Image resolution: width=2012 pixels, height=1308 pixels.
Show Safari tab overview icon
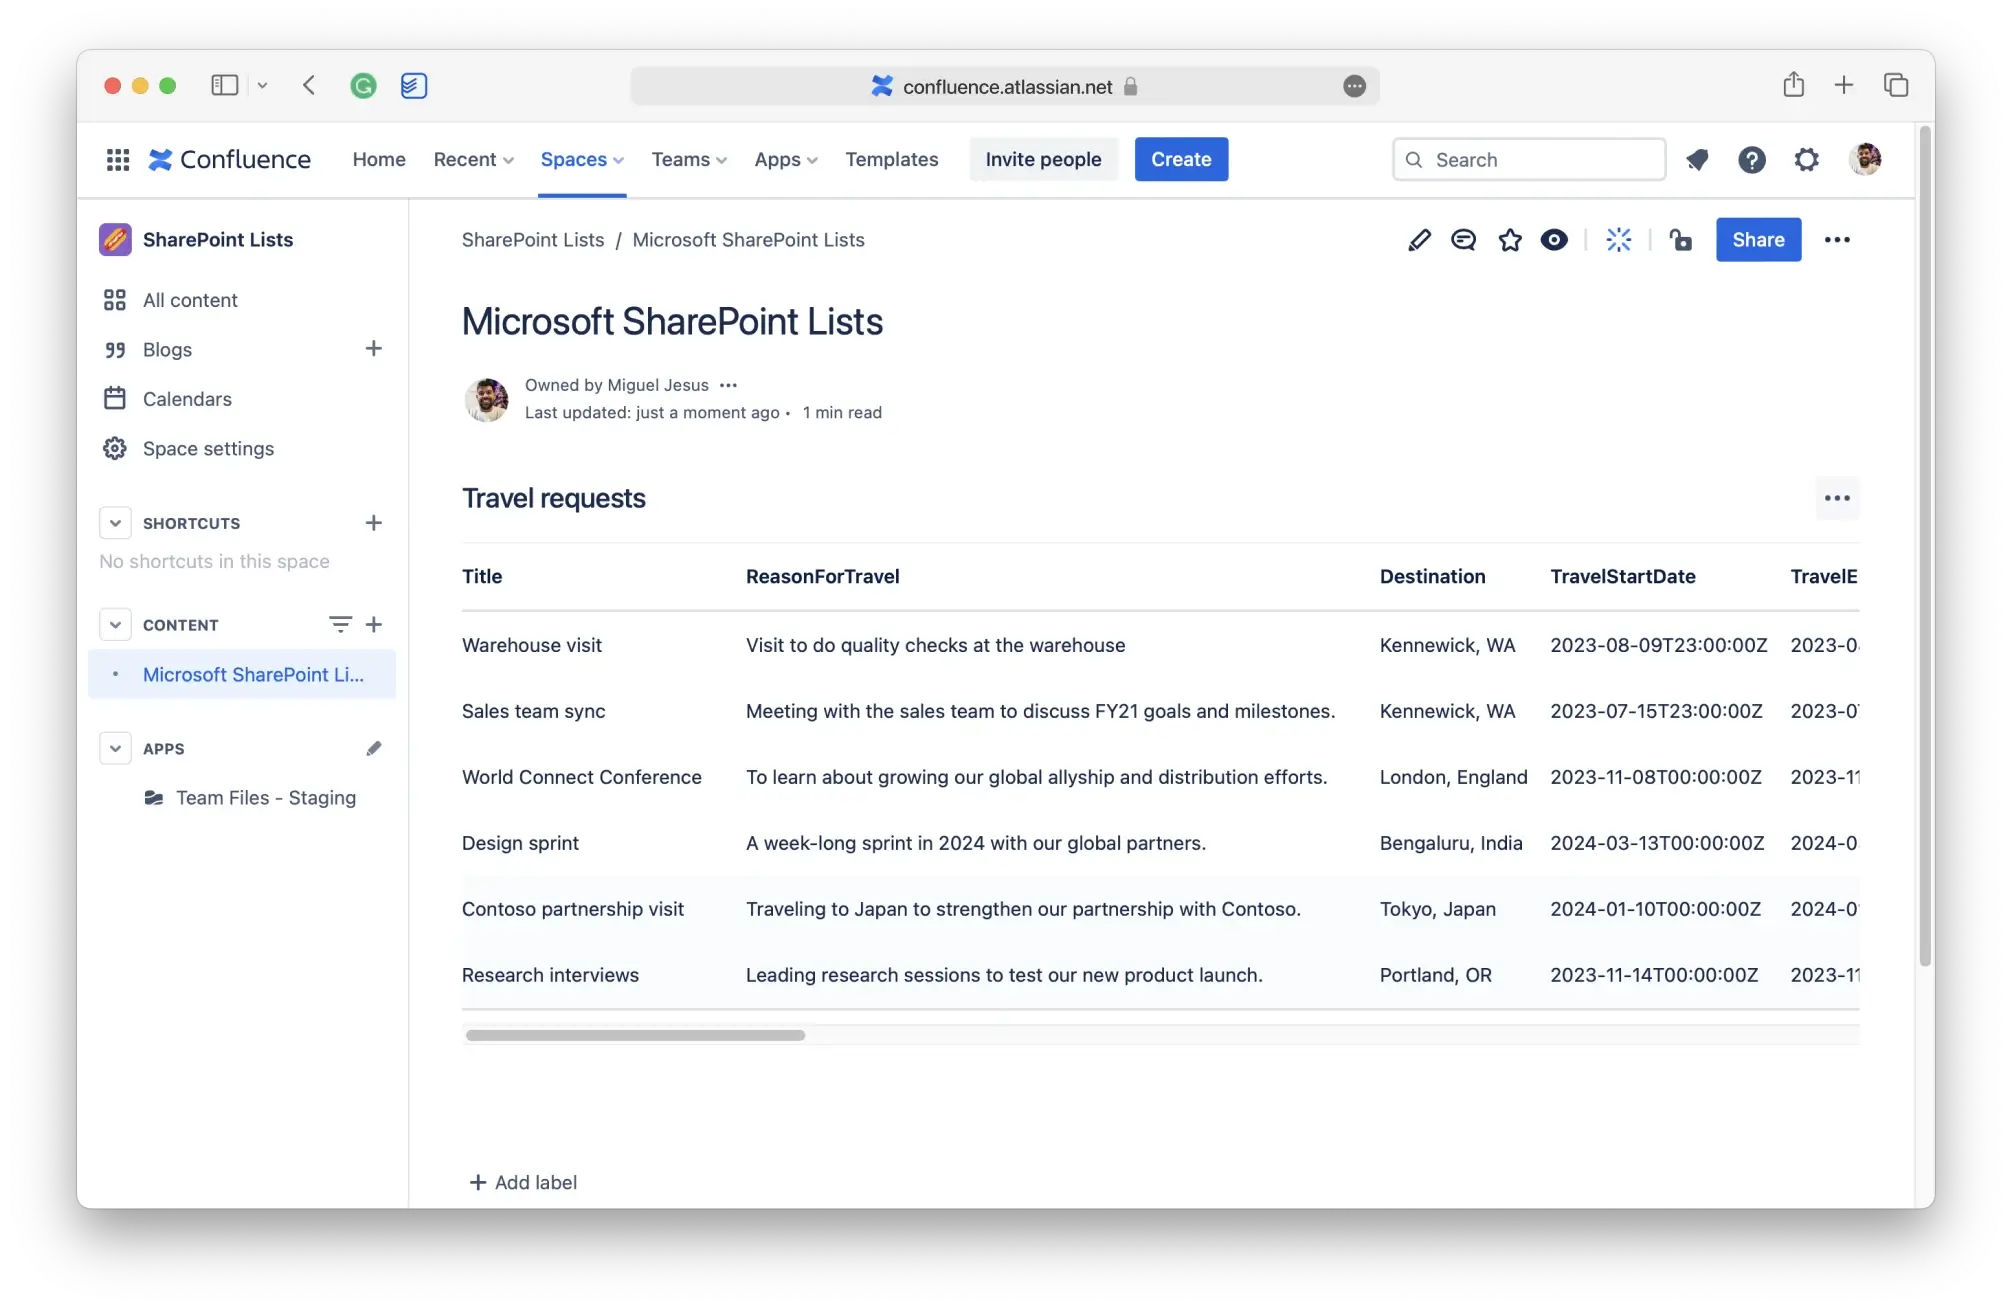point(1896,86)
